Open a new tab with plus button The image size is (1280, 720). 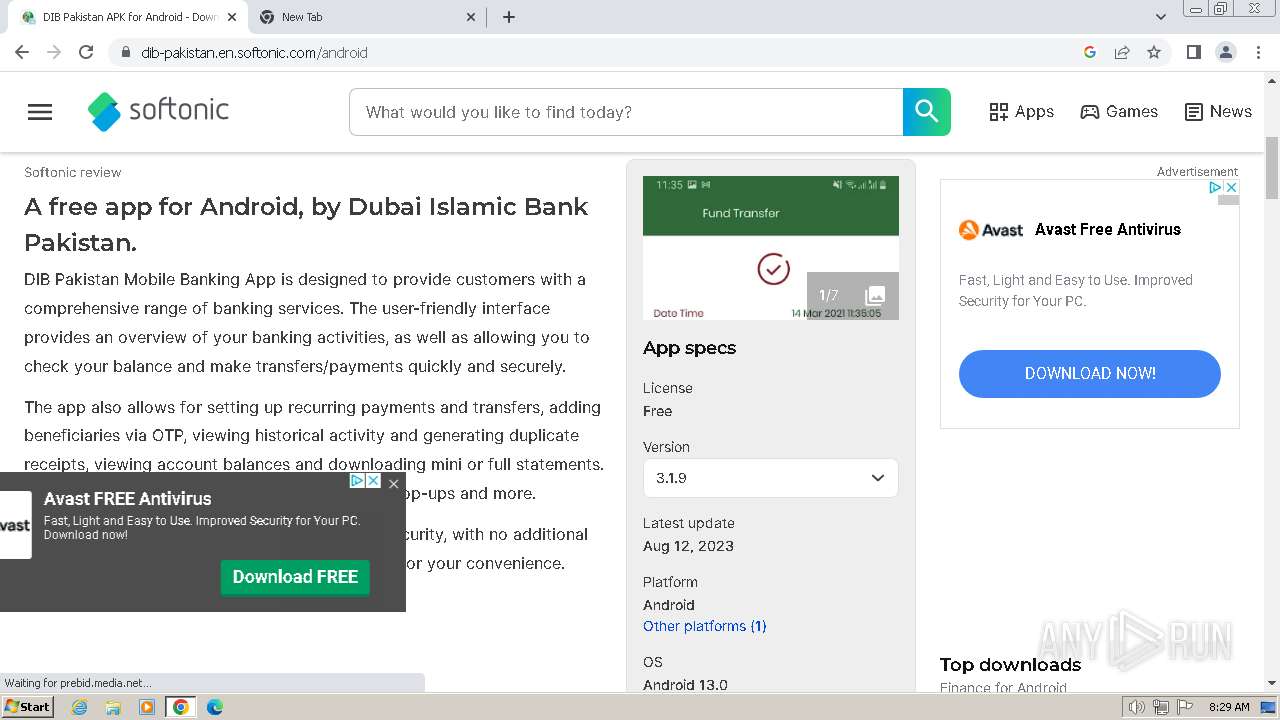[x=509, y=17]
